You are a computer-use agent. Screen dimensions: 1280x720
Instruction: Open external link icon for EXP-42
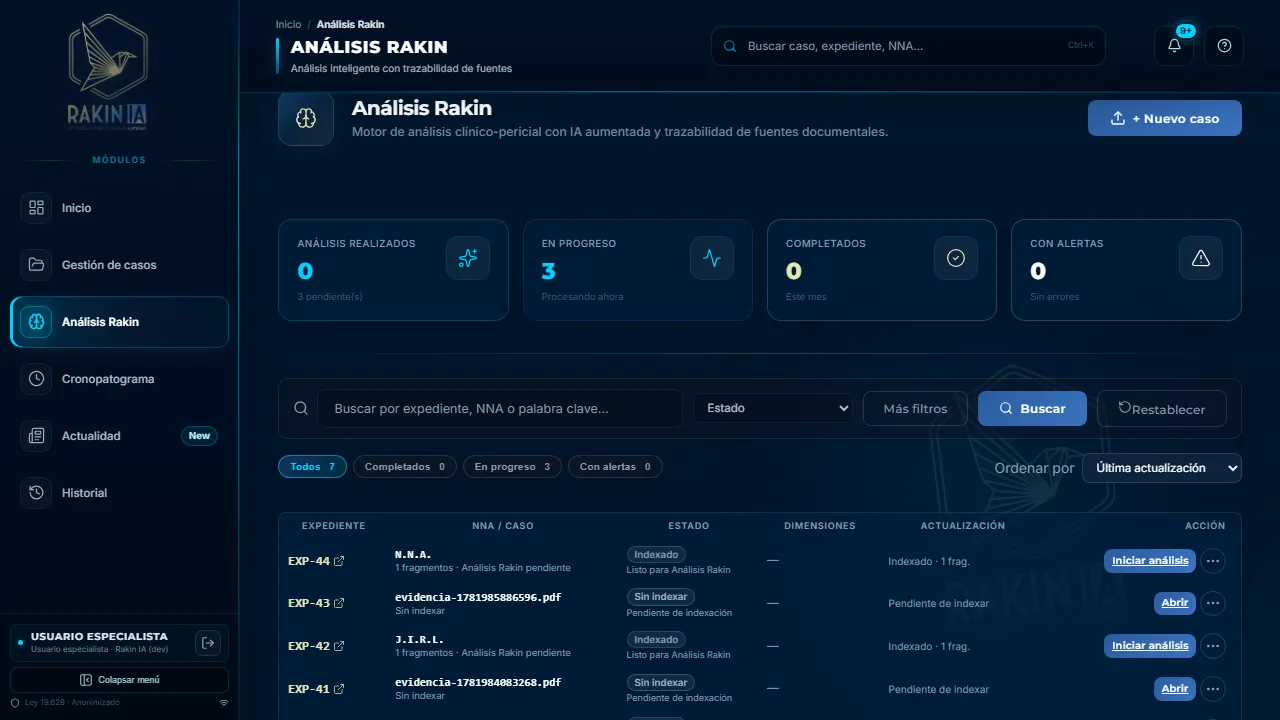point(339,646)
